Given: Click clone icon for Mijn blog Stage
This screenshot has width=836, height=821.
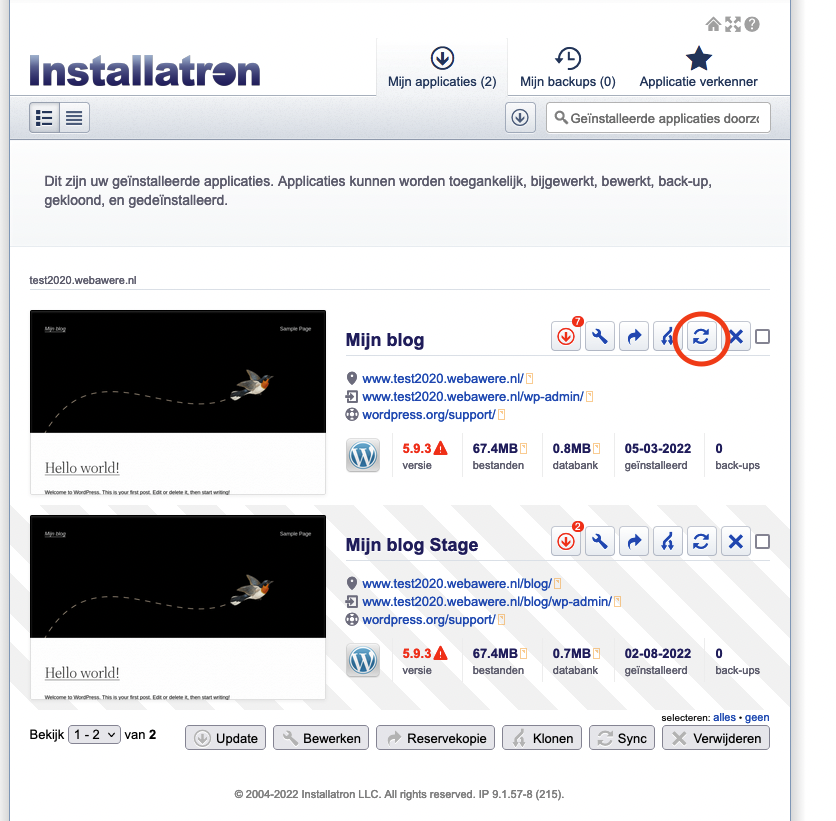Looking at the screenshot, I should [x=668, y=542].
